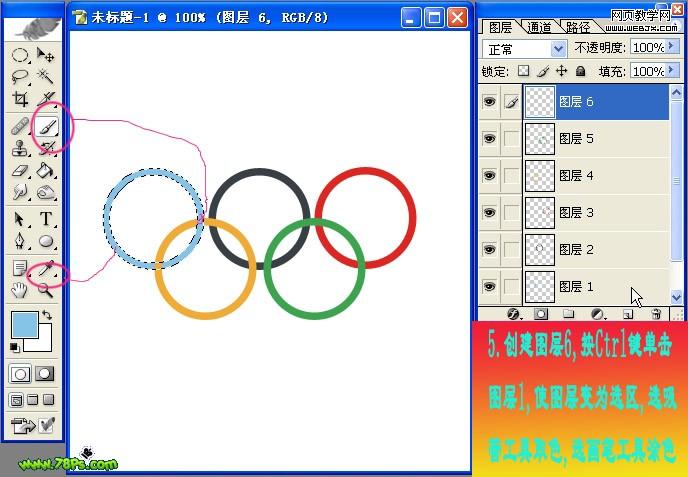Screen dimensions: 688x477
Task: Hide 图层 4 visibility eye
Action: click(489, 176)
